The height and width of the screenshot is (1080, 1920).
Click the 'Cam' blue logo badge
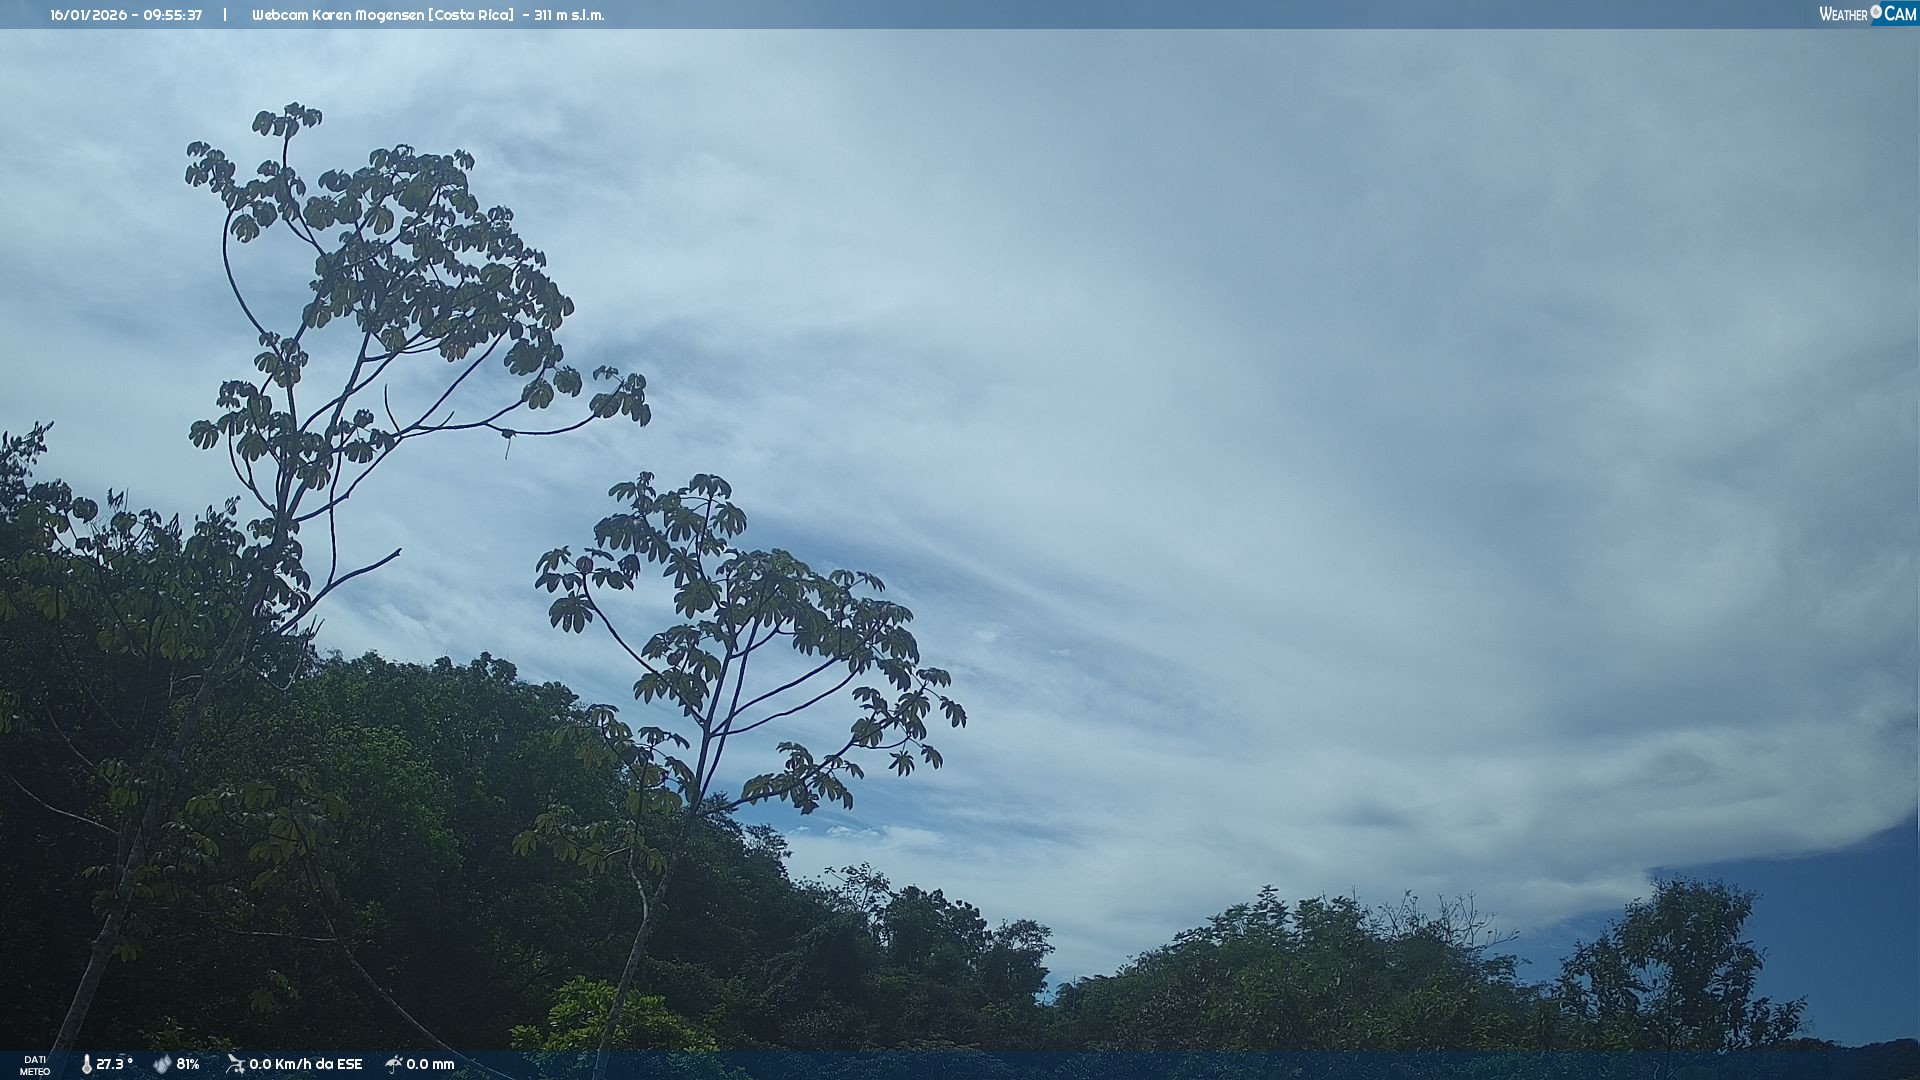coord(1899,14)
